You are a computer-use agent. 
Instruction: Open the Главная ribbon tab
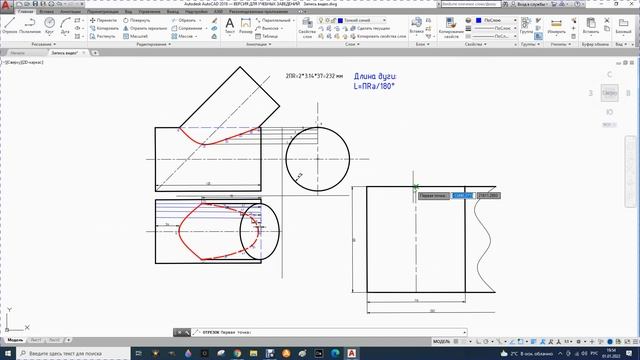[26, 11]
